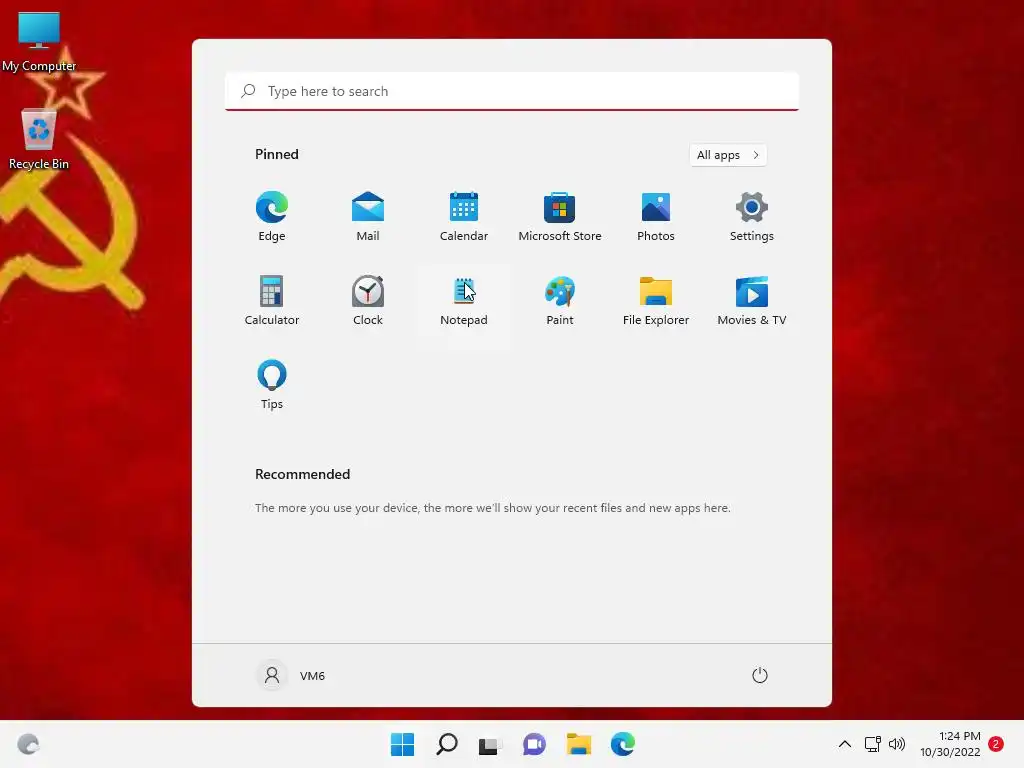Open the Paint app
The height and width of the screenshot is (768, 1024).
click(560, 300)
